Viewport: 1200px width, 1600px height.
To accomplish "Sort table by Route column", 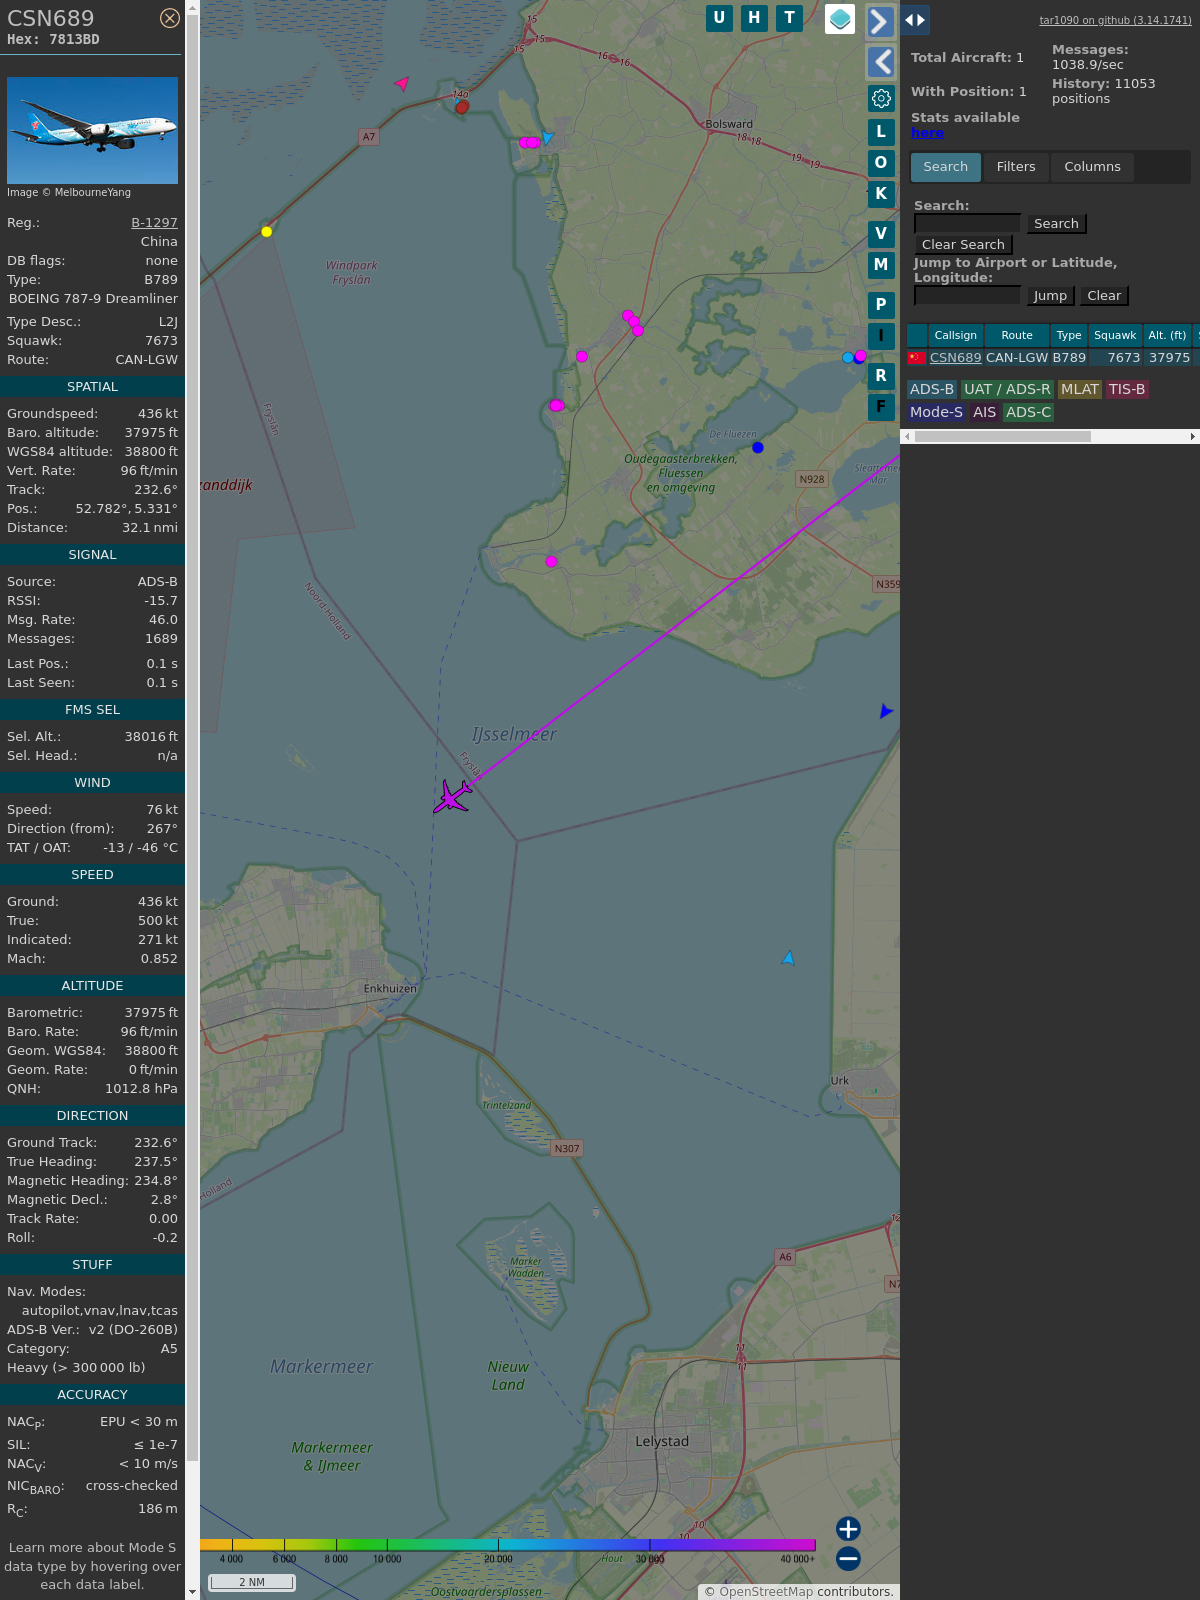I will tap(1017, 335).
